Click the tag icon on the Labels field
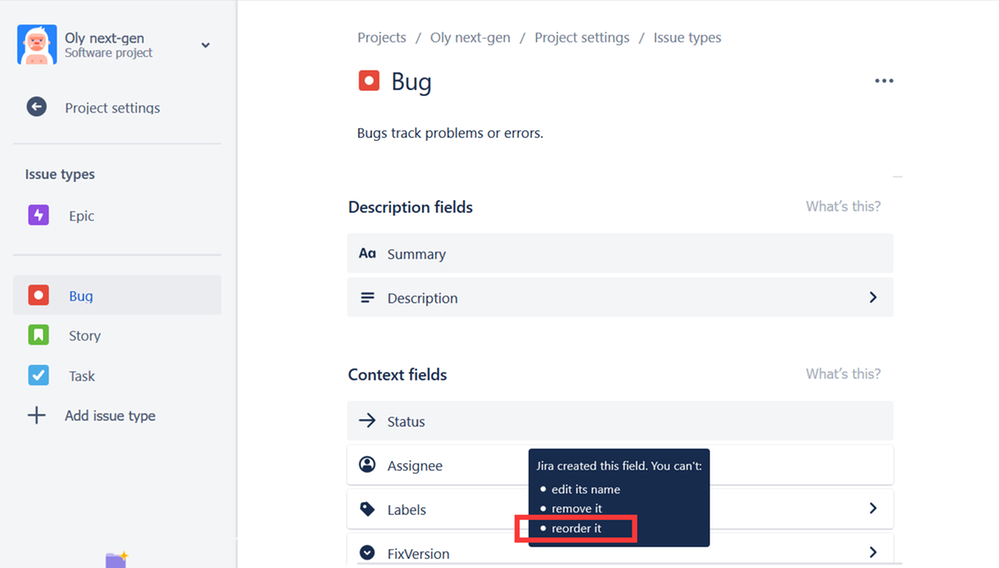Viewport: 999px width, 568px height. [x=367, y=509]
